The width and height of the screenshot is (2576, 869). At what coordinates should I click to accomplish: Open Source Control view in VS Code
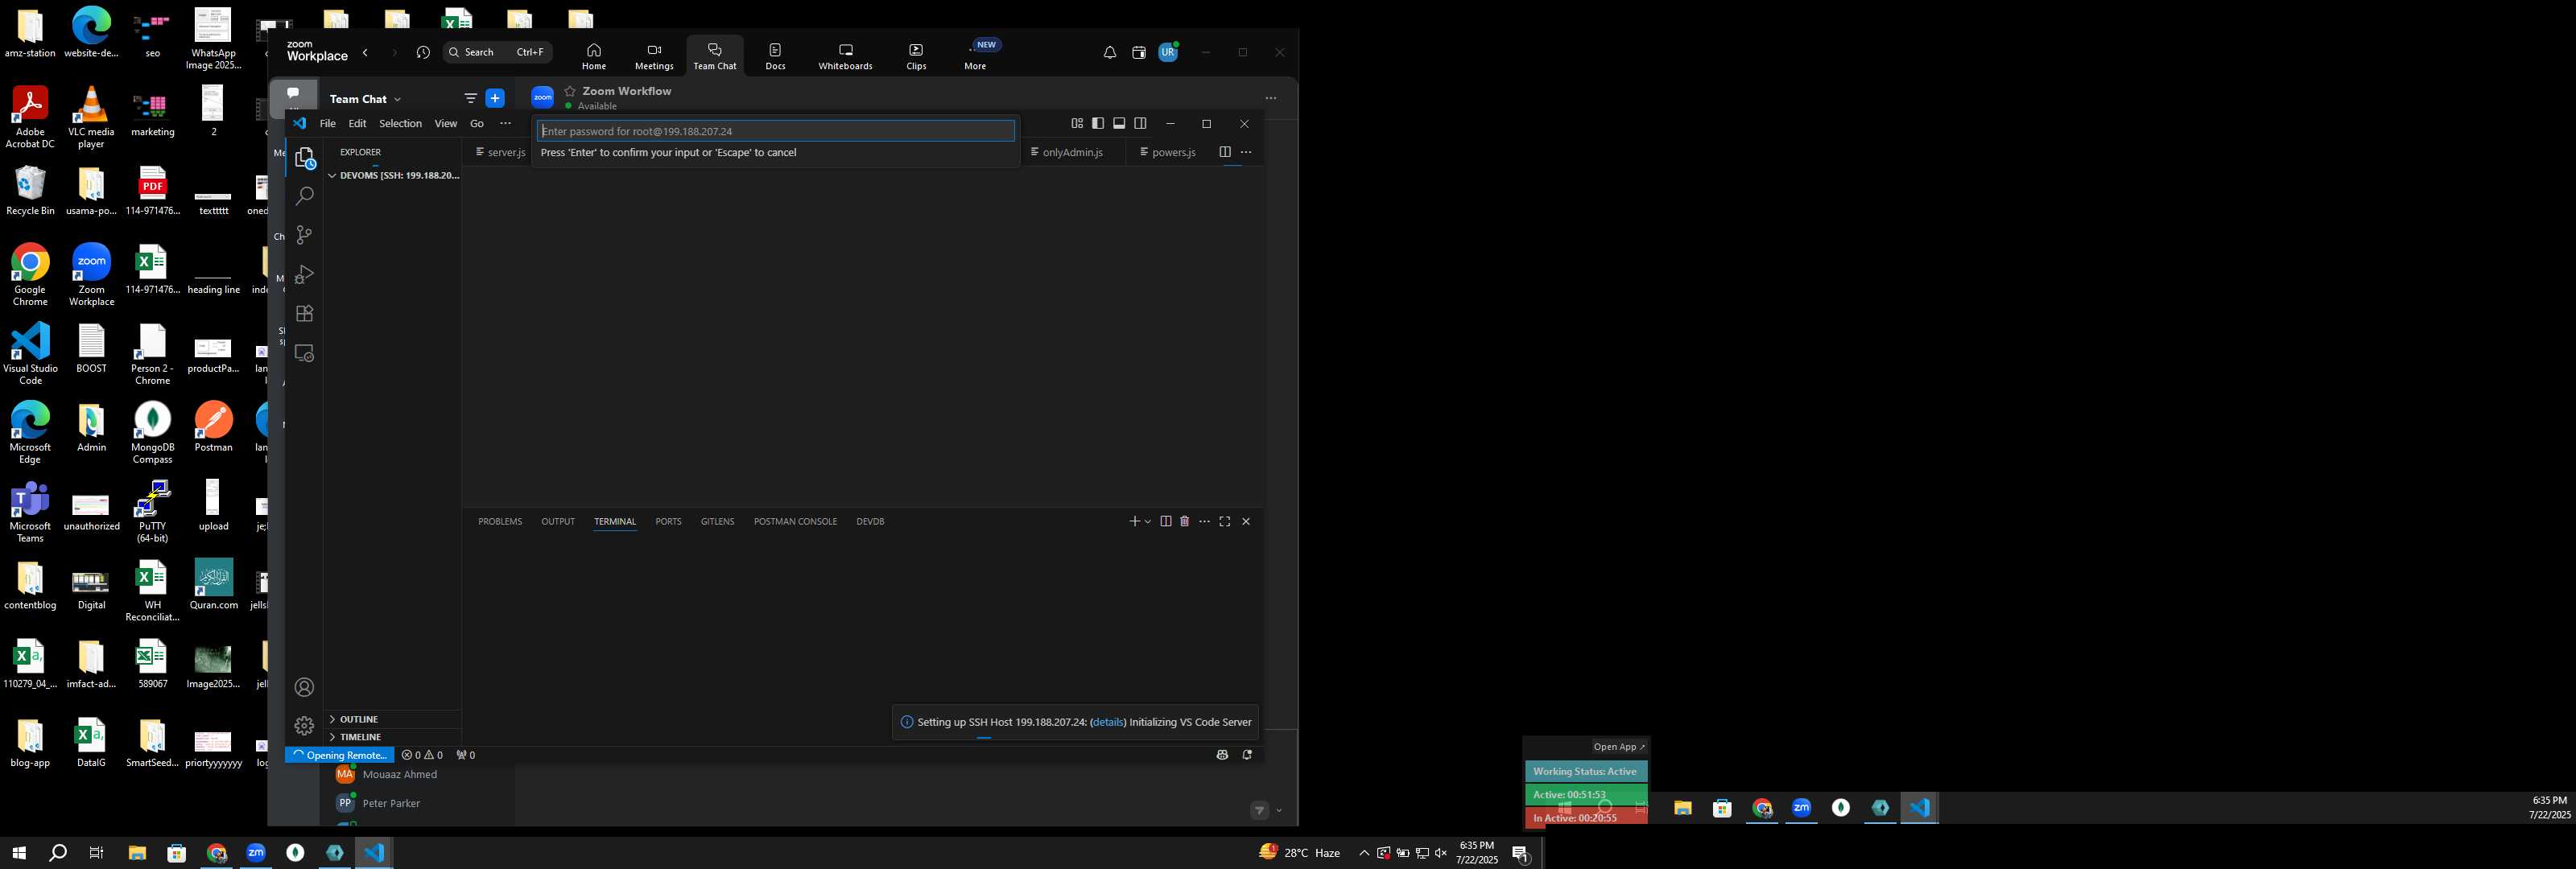(x=305, y=235)
